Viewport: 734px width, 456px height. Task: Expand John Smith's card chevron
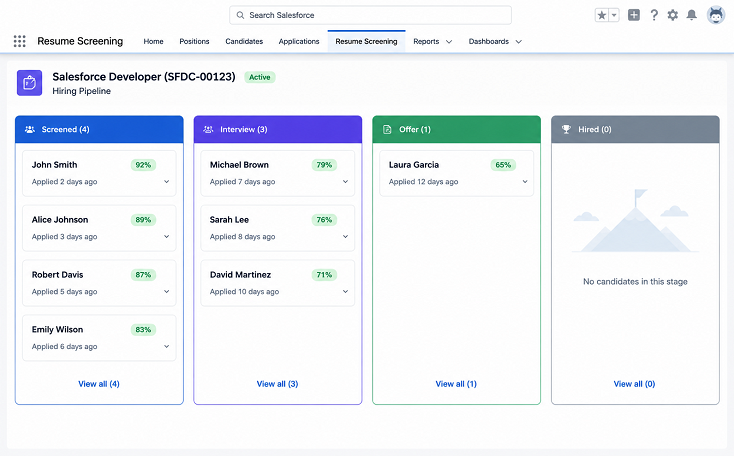tap(166, 182)
